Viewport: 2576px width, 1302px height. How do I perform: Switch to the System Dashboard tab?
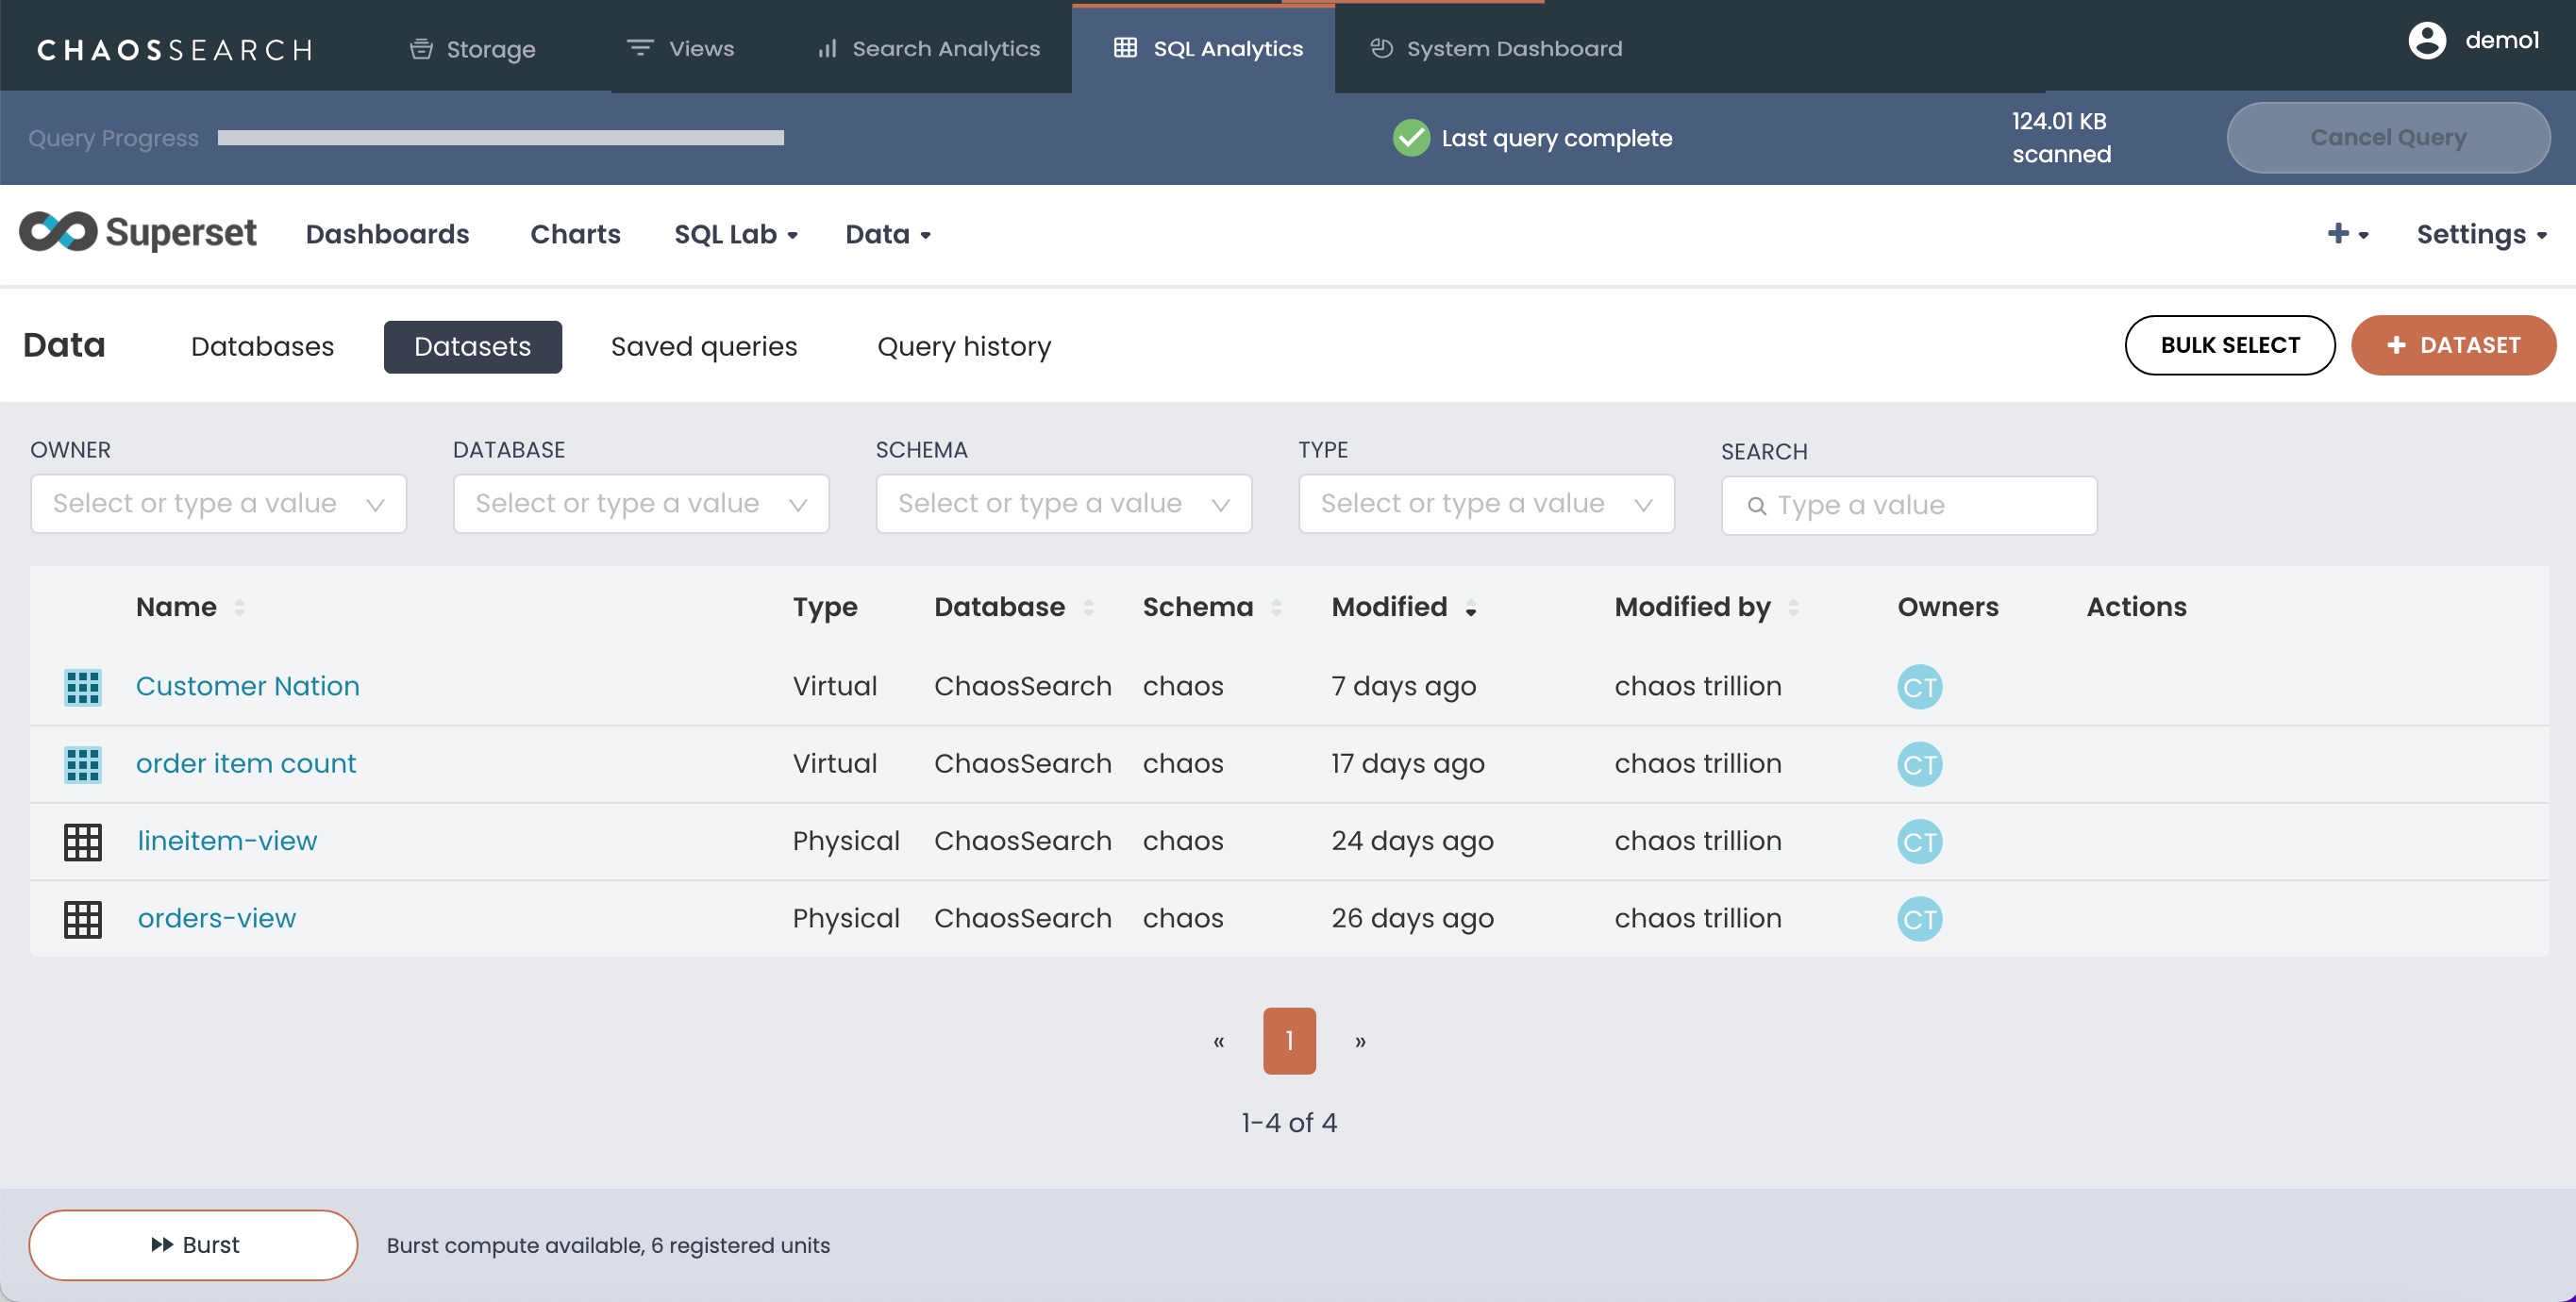click(1495, 48)
